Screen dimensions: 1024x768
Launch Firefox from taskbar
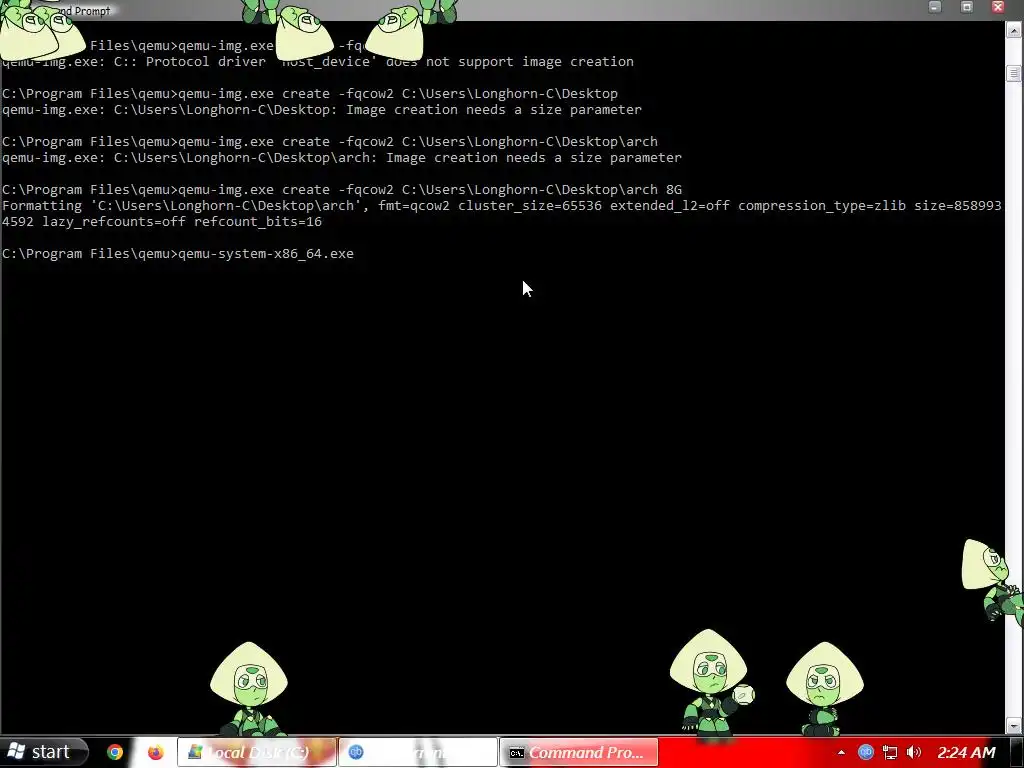[155, 752]
